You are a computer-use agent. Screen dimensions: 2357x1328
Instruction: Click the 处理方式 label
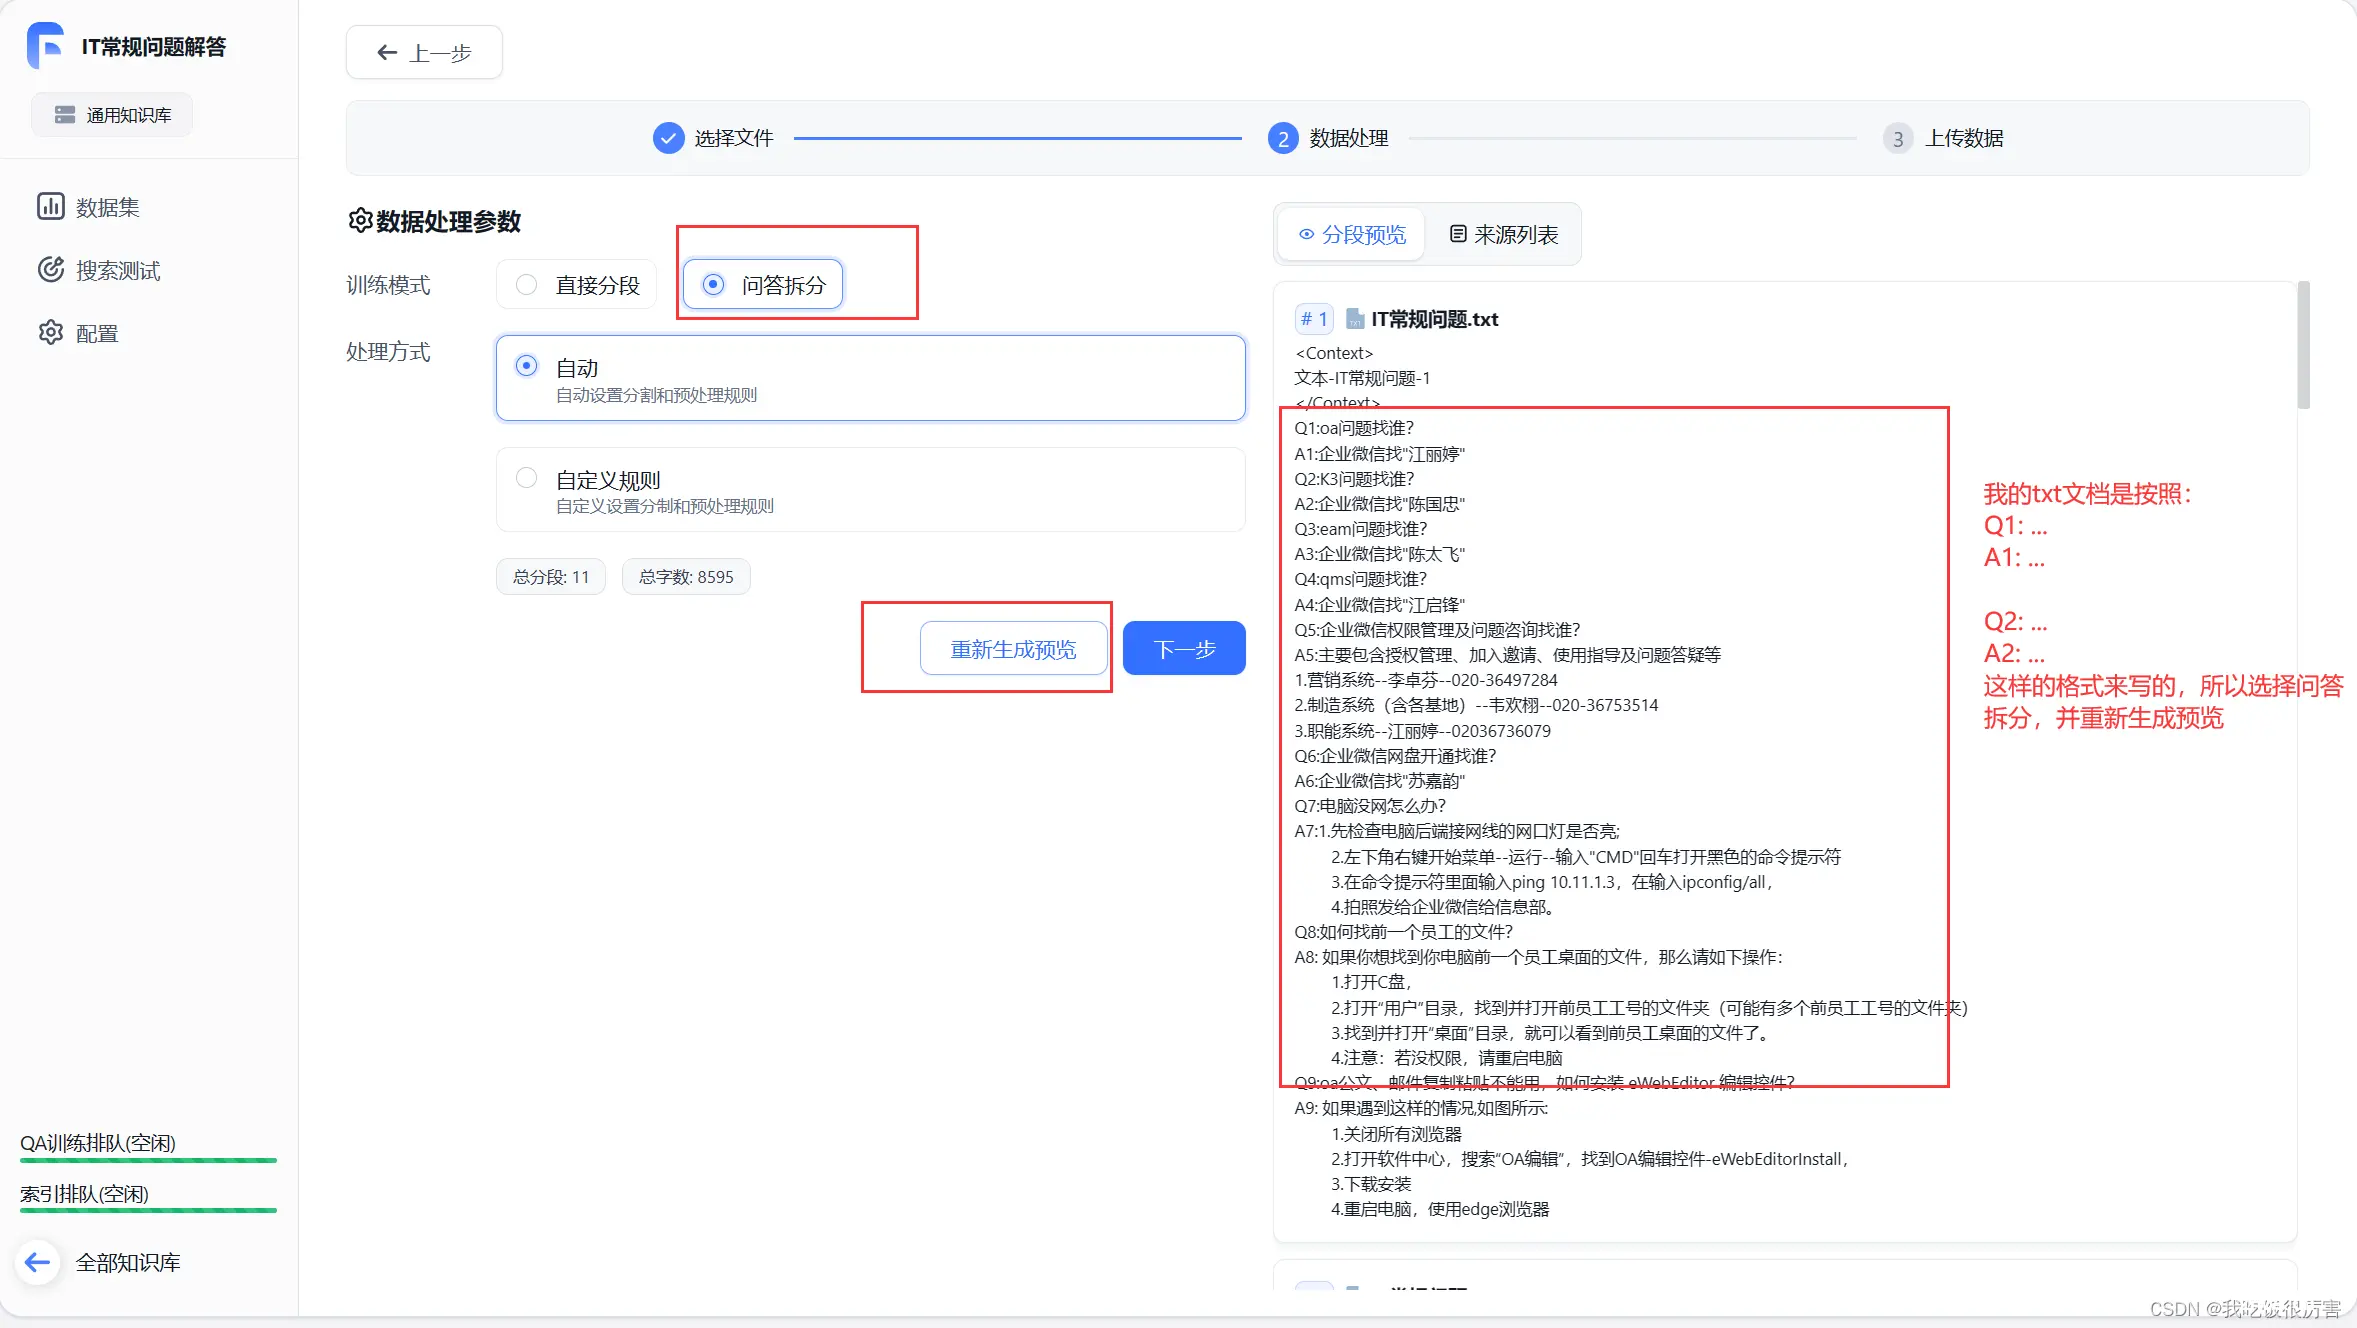388,351
